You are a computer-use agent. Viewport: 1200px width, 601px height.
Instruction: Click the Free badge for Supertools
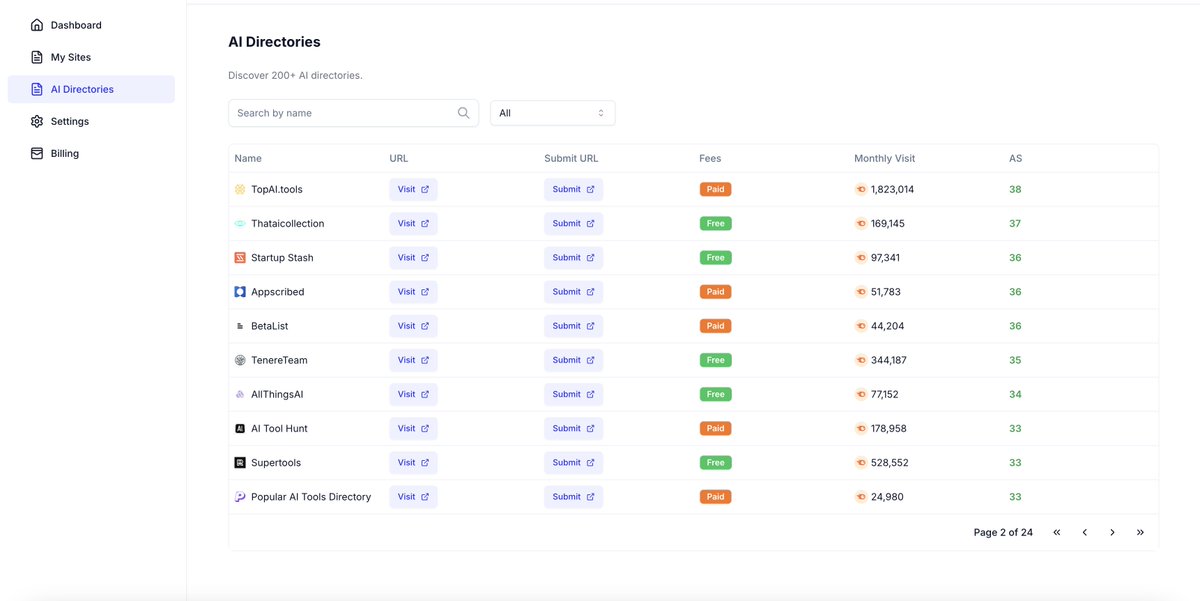point(715,462)
